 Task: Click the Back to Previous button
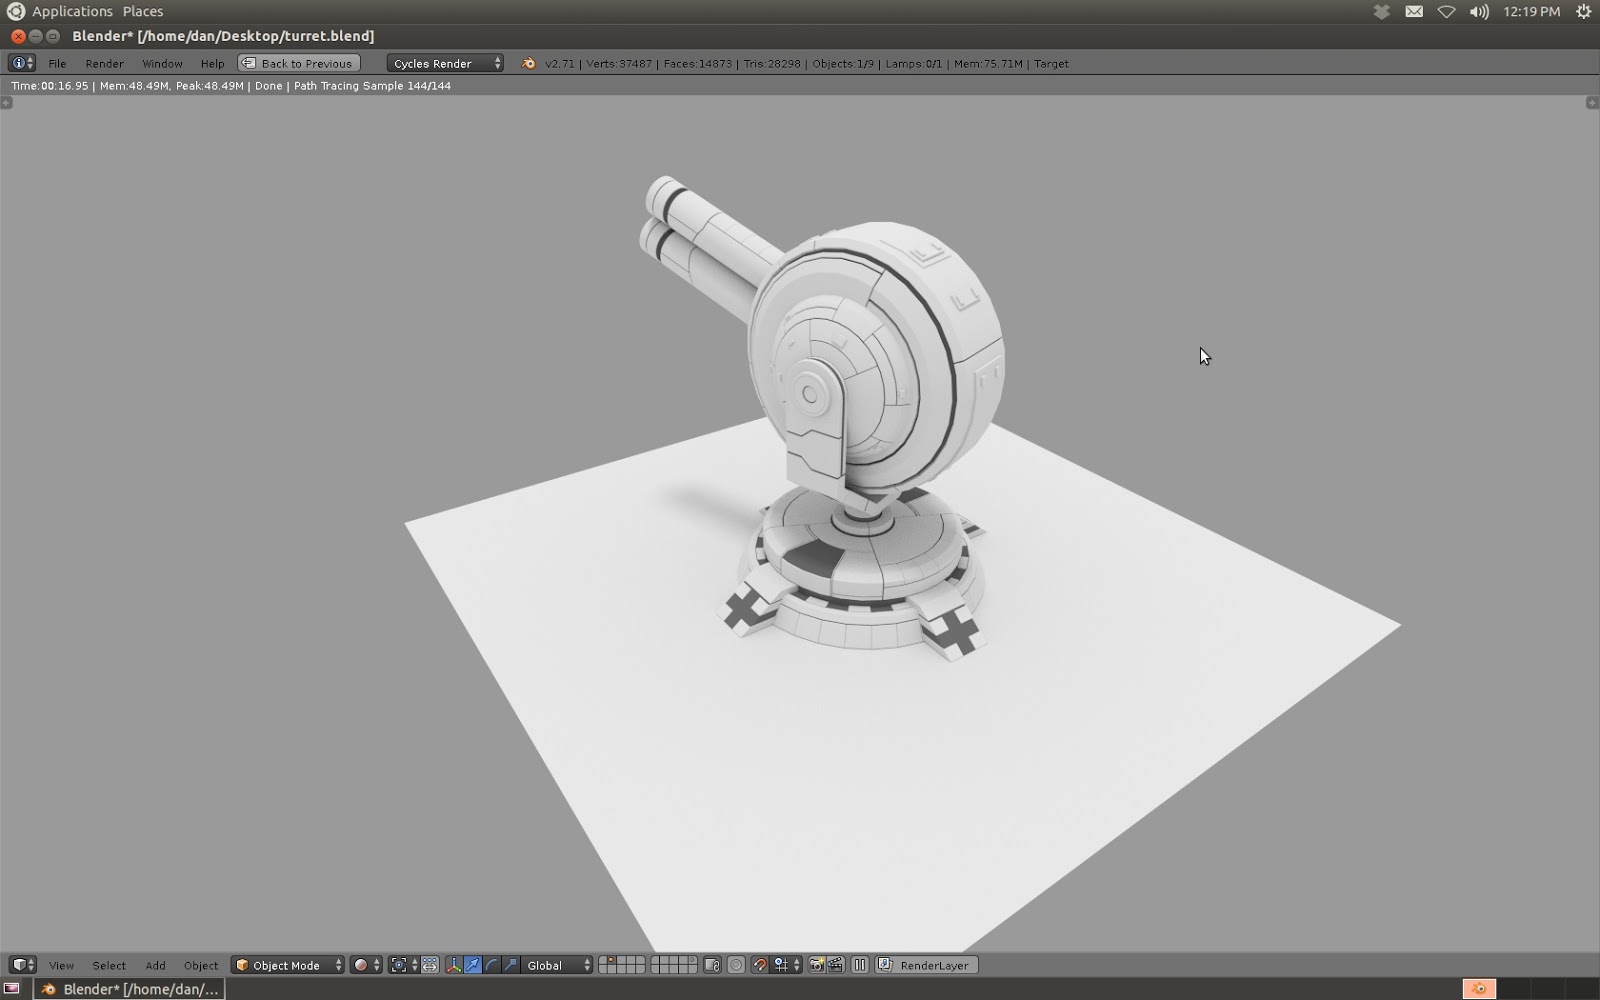pos(297,63)
